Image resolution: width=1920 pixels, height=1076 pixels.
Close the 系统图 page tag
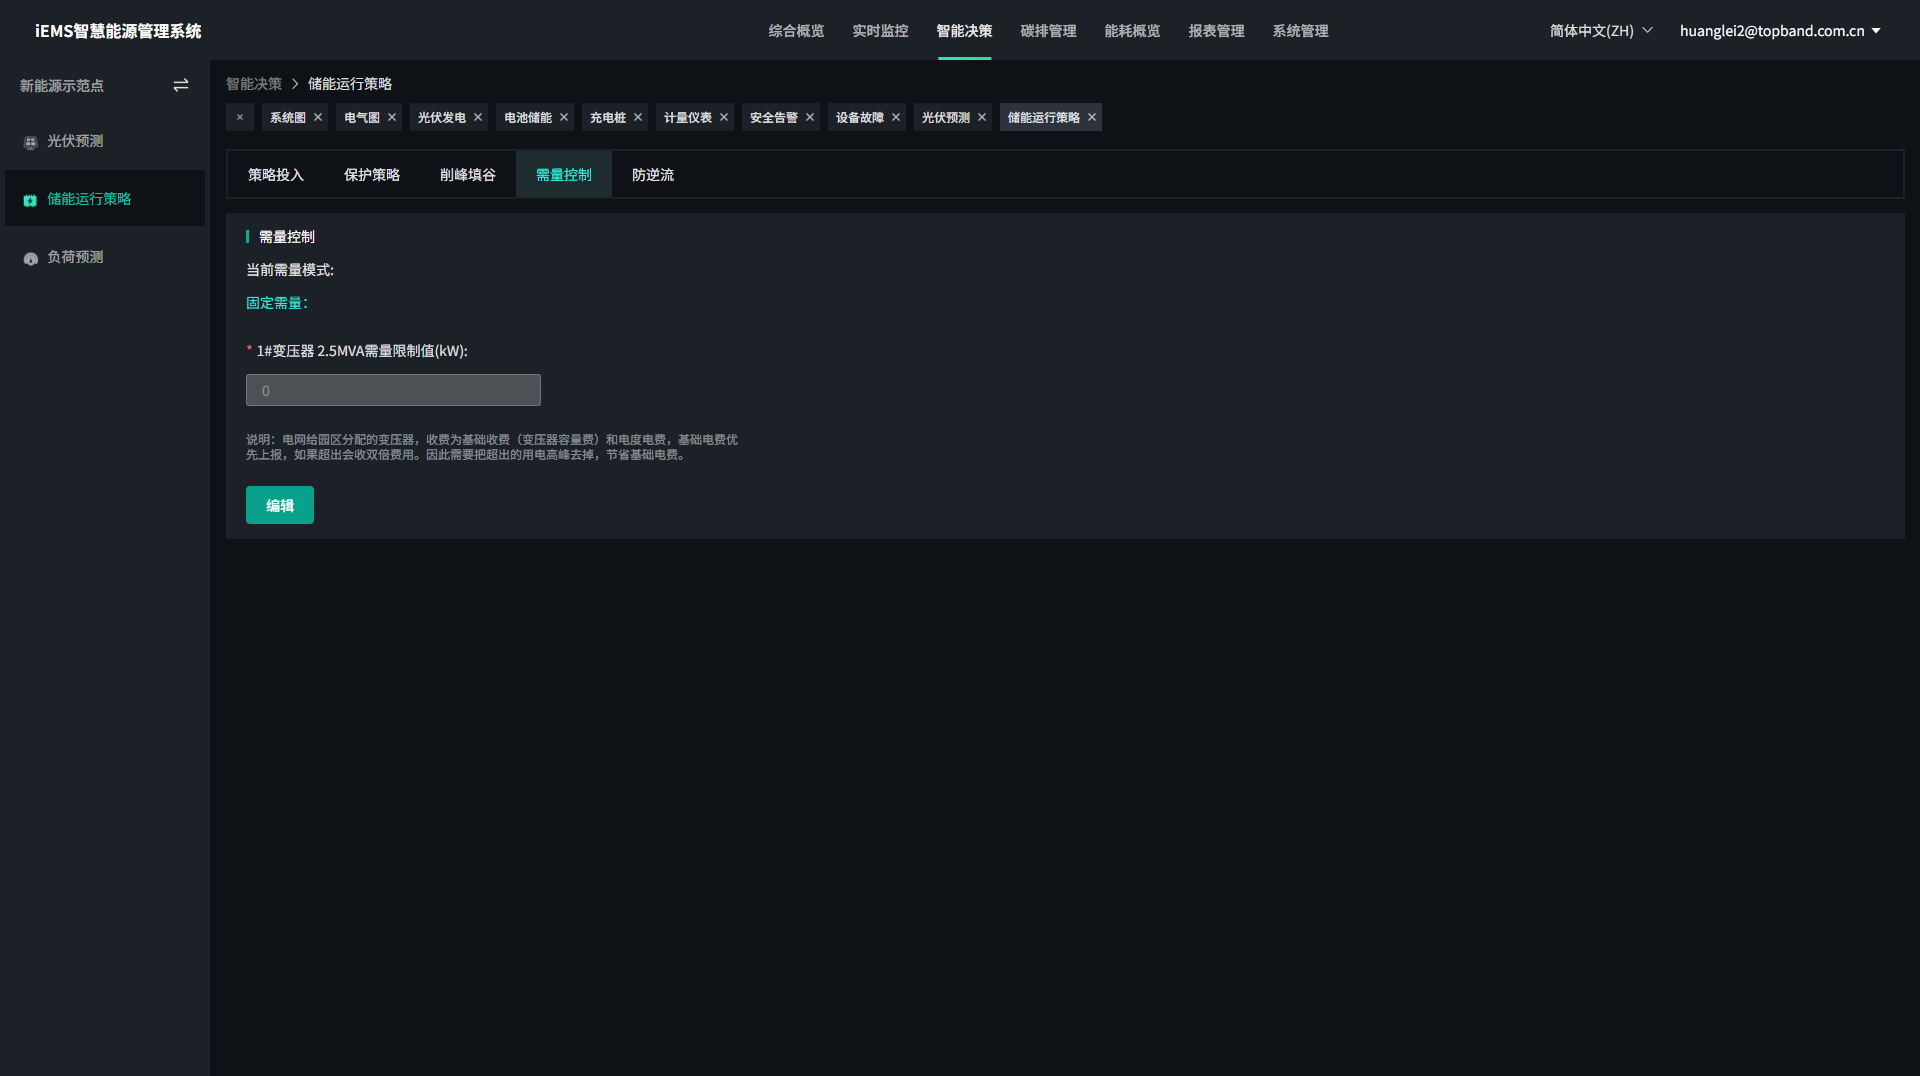(318, 118)
